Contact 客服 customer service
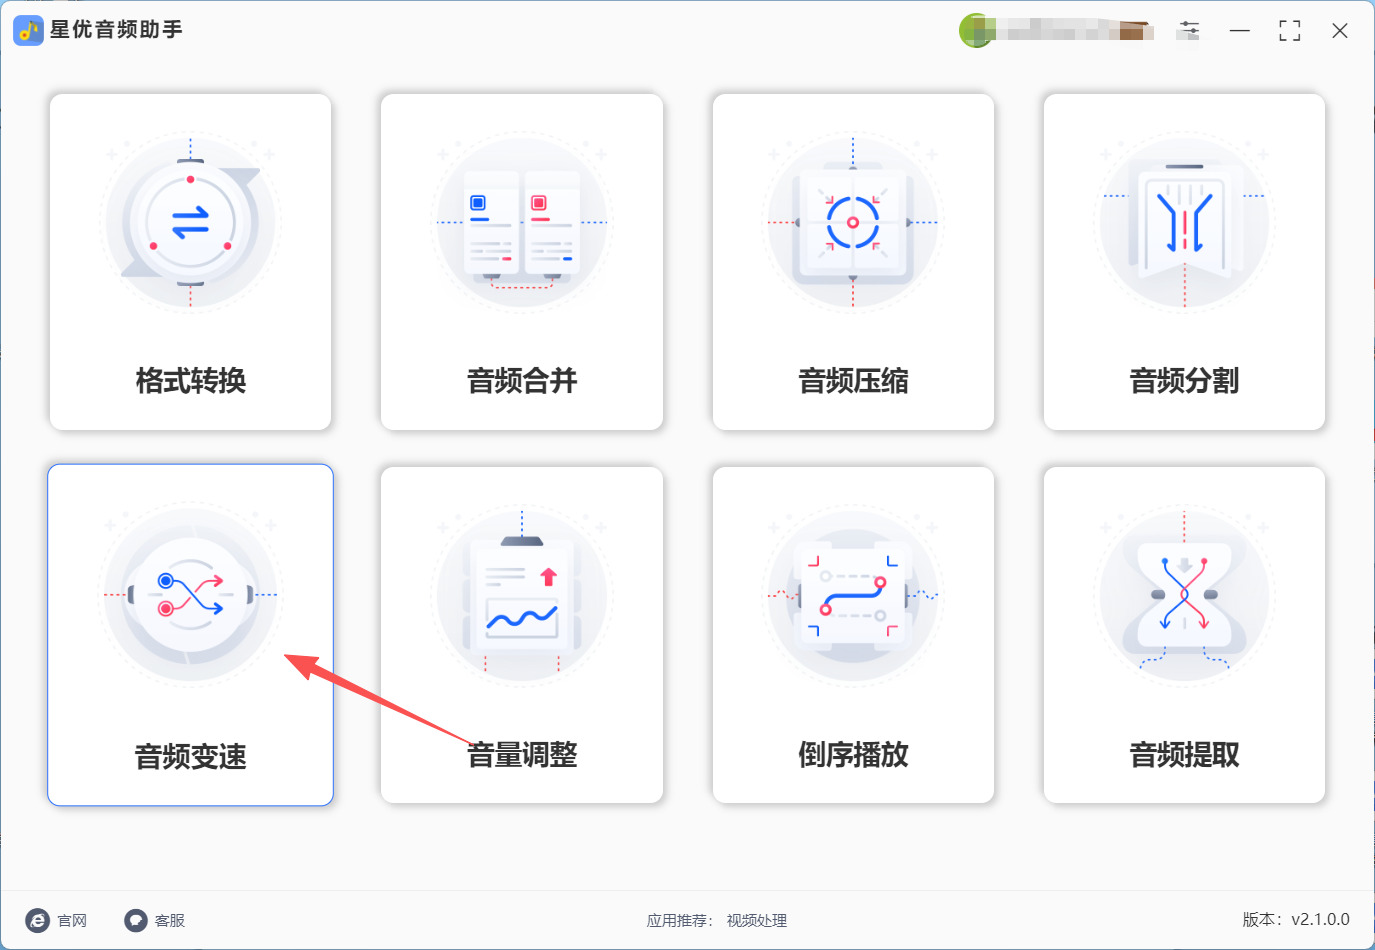This screenshot has height=950, width=1375. click(154, 920)
